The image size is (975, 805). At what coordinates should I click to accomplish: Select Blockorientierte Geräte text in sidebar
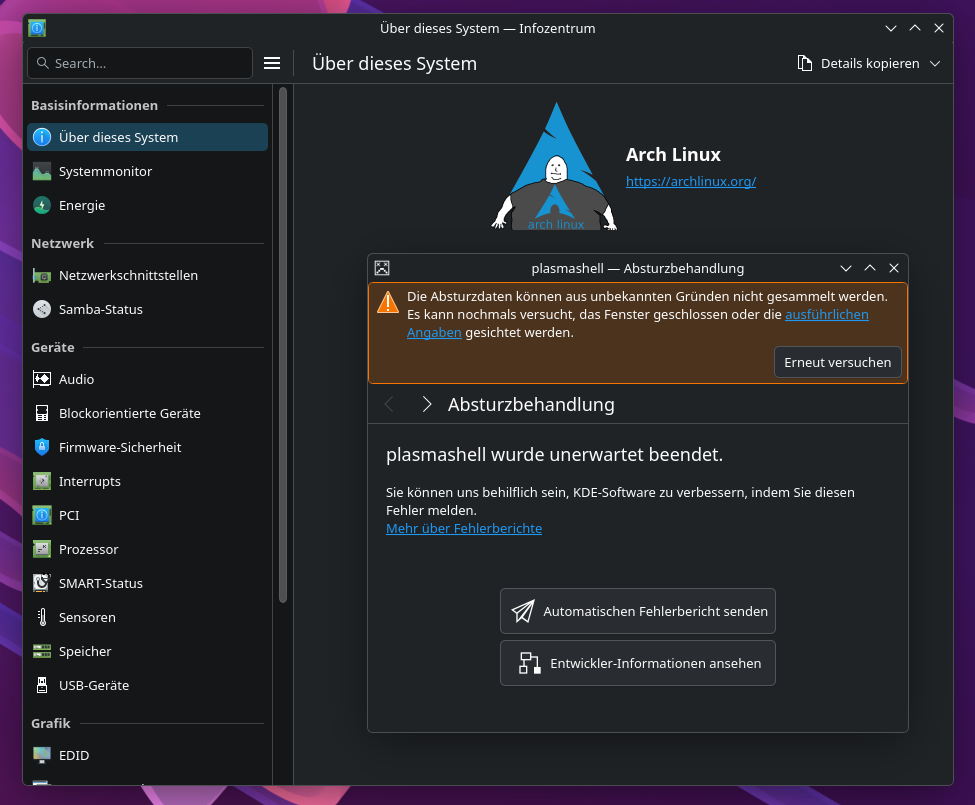click(x=129, y=413)
